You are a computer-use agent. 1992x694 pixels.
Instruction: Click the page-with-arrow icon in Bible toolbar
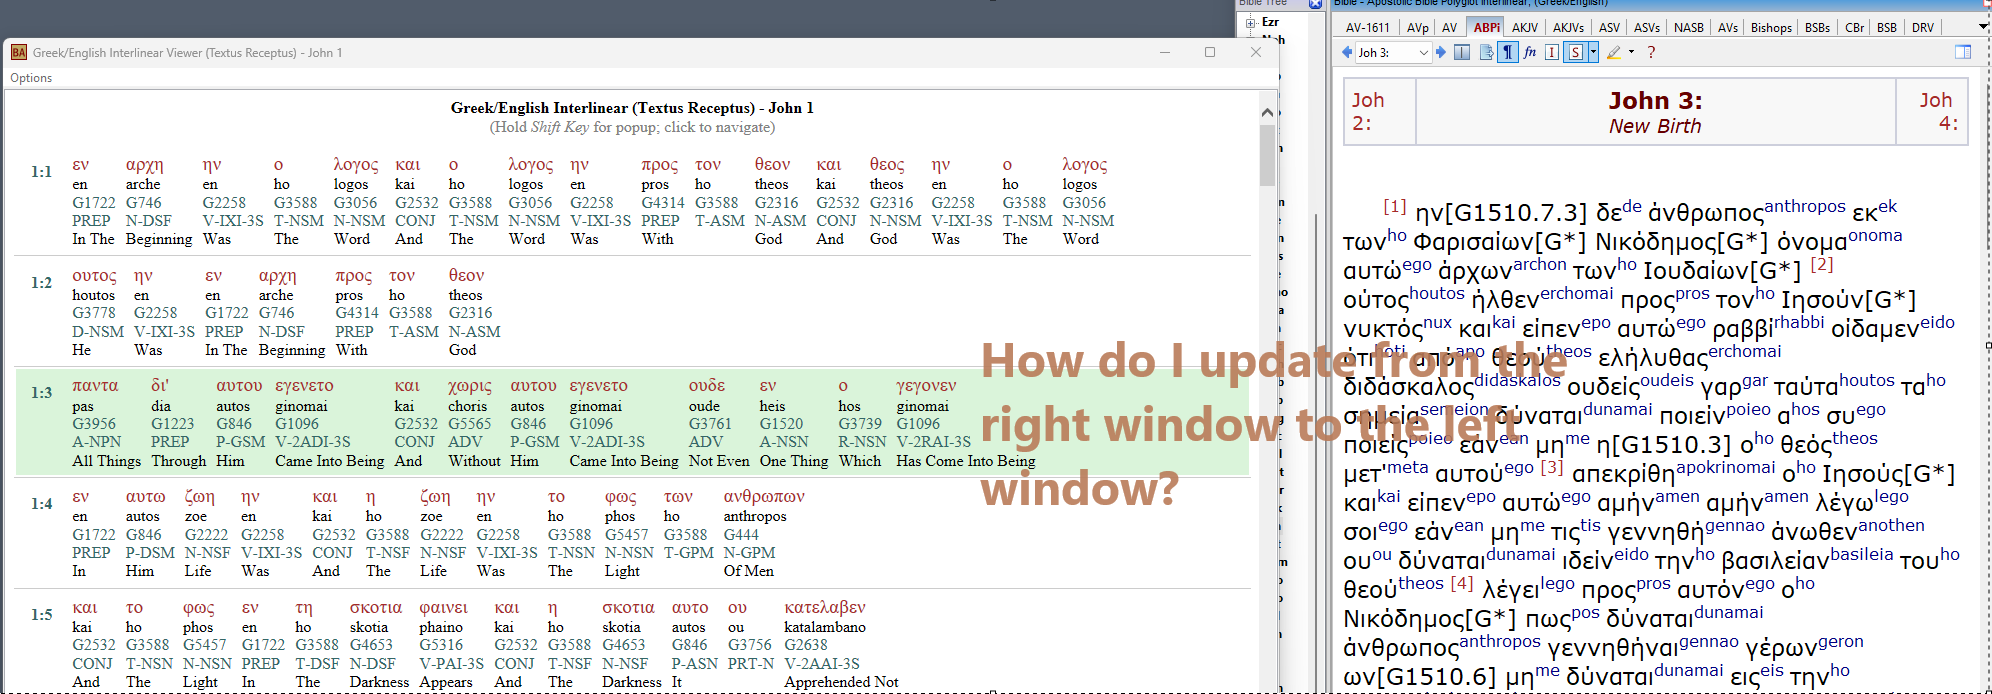pos(1486,52)
